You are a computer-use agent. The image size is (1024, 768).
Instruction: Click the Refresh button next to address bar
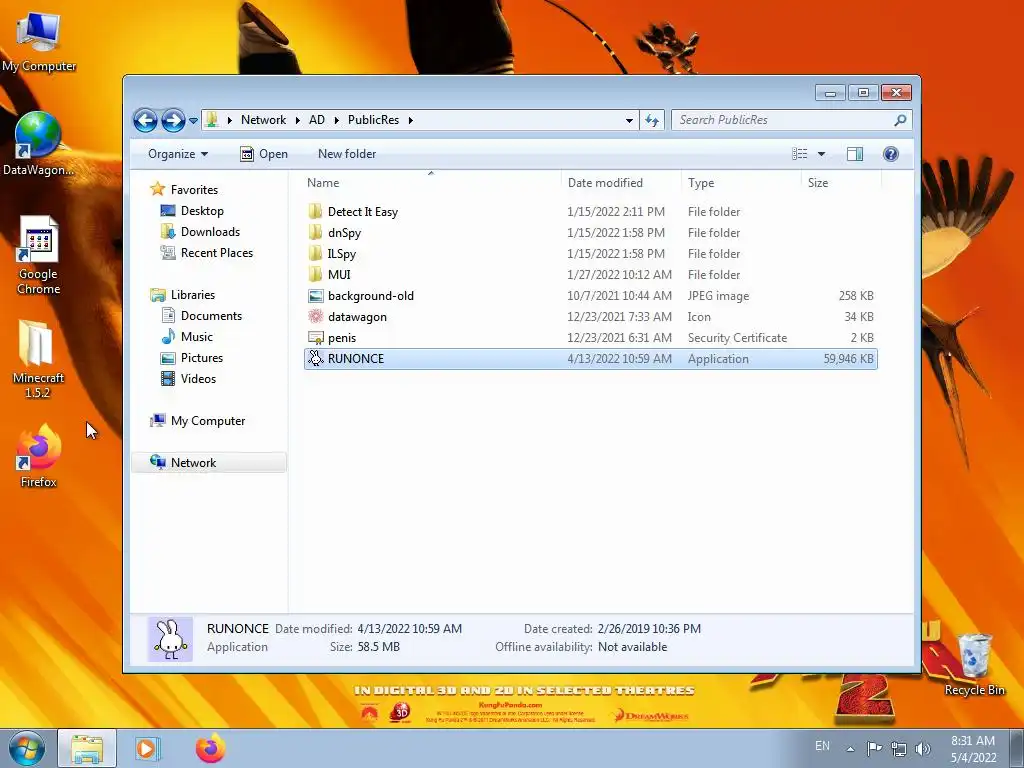pos(652,120)
